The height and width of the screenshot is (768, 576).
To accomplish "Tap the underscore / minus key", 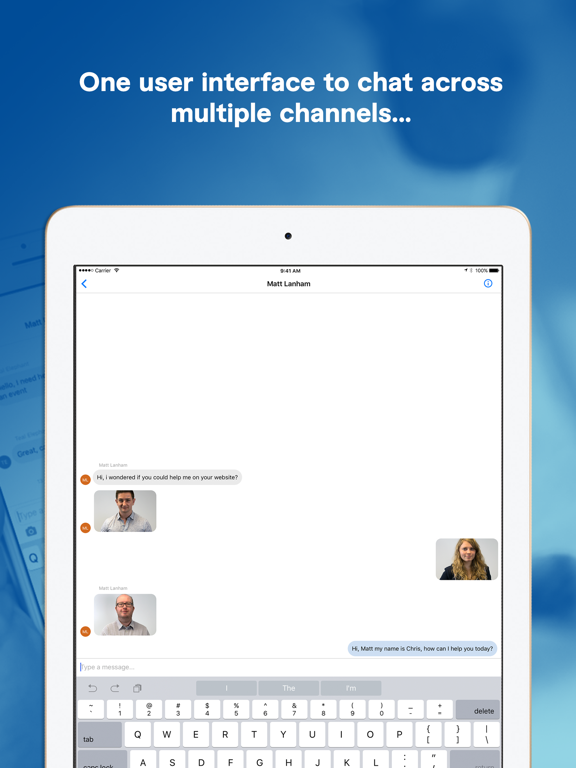I will 410,710.
